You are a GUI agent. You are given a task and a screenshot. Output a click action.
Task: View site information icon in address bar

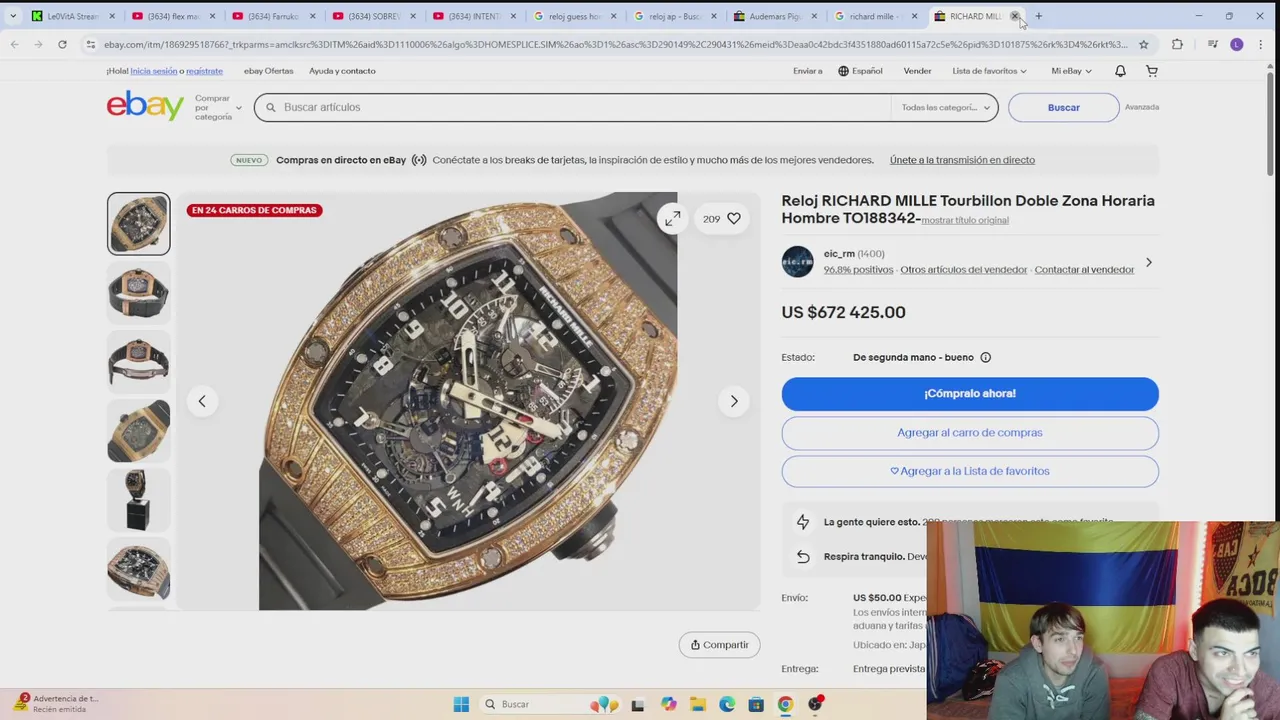(x=91, y=44)
